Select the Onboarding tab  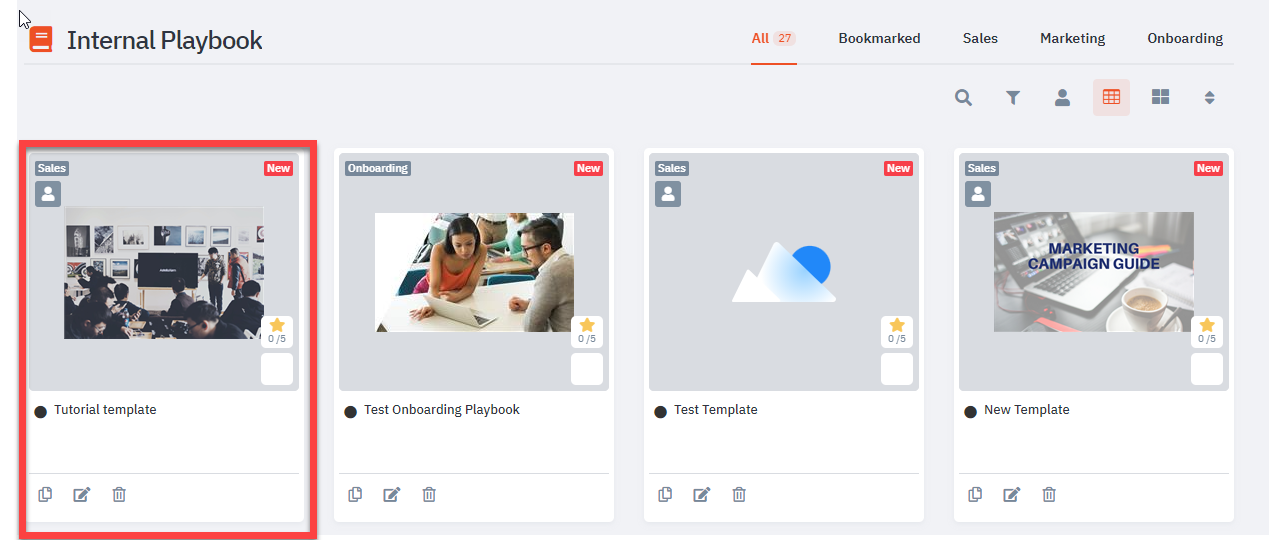pos(1185,38)
